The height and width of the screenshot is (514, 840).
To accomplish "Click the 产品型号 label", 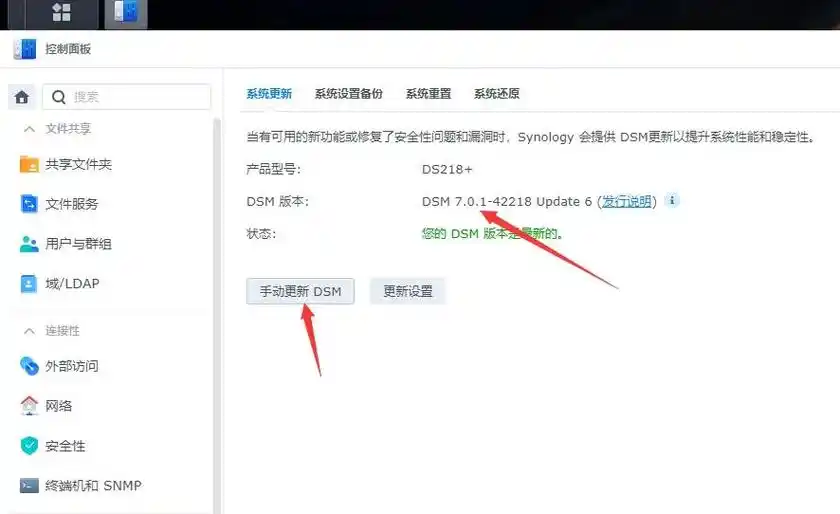I will pyautogui.click(x=273, y=169).
